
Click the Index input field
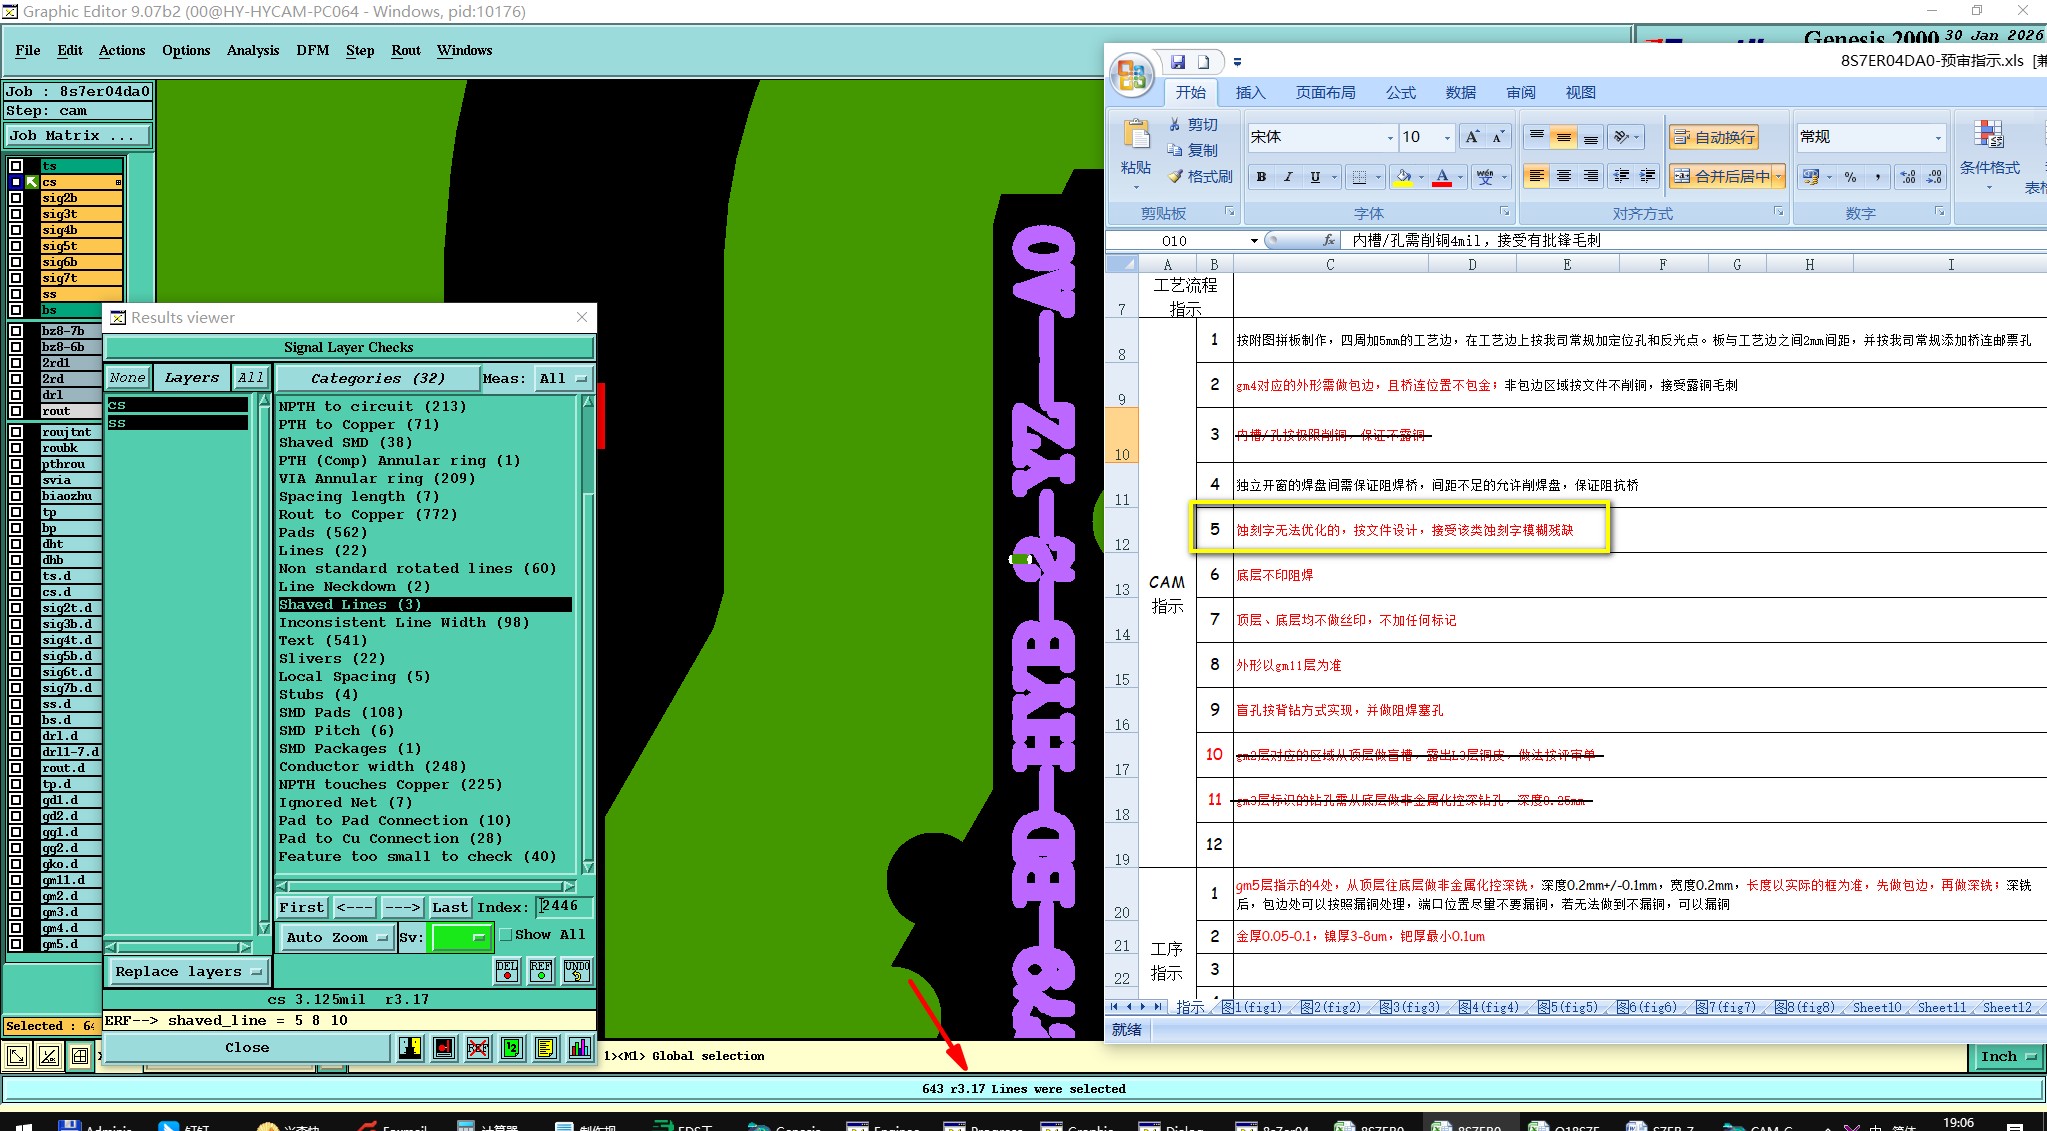(564, 907)
